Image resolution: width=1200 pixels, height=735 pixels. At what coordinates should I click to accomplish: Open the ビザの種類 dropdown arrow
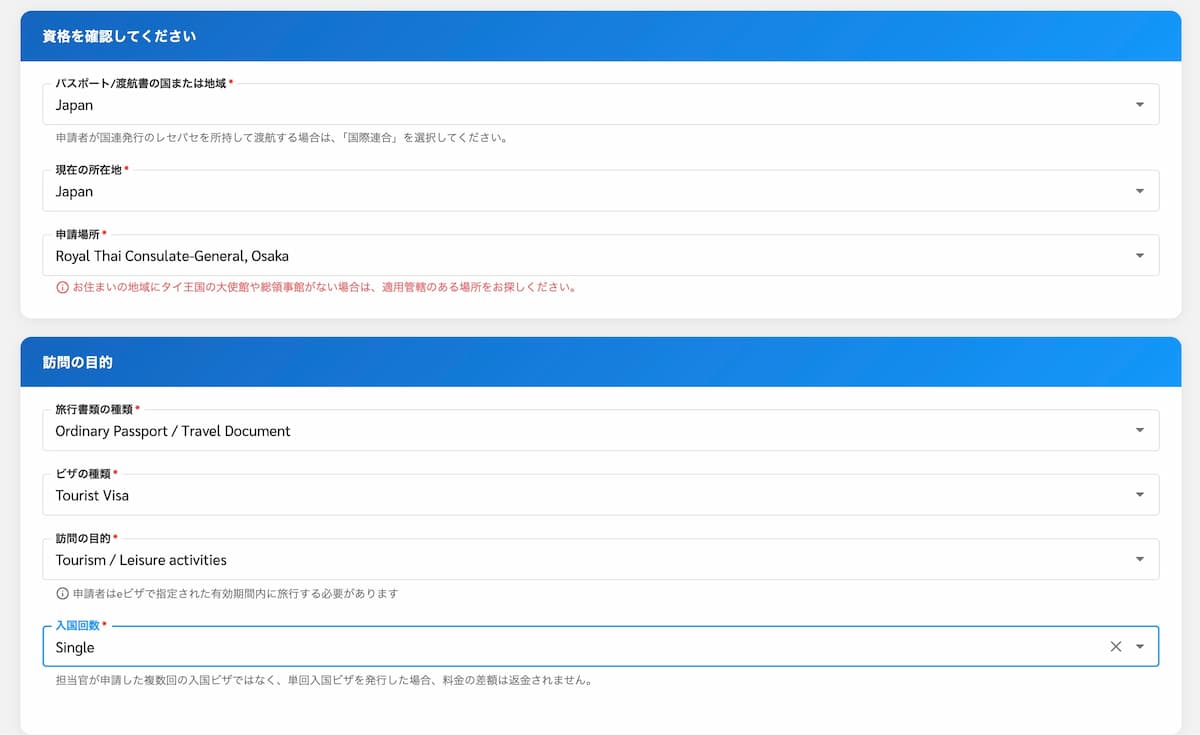(1140, 495)
